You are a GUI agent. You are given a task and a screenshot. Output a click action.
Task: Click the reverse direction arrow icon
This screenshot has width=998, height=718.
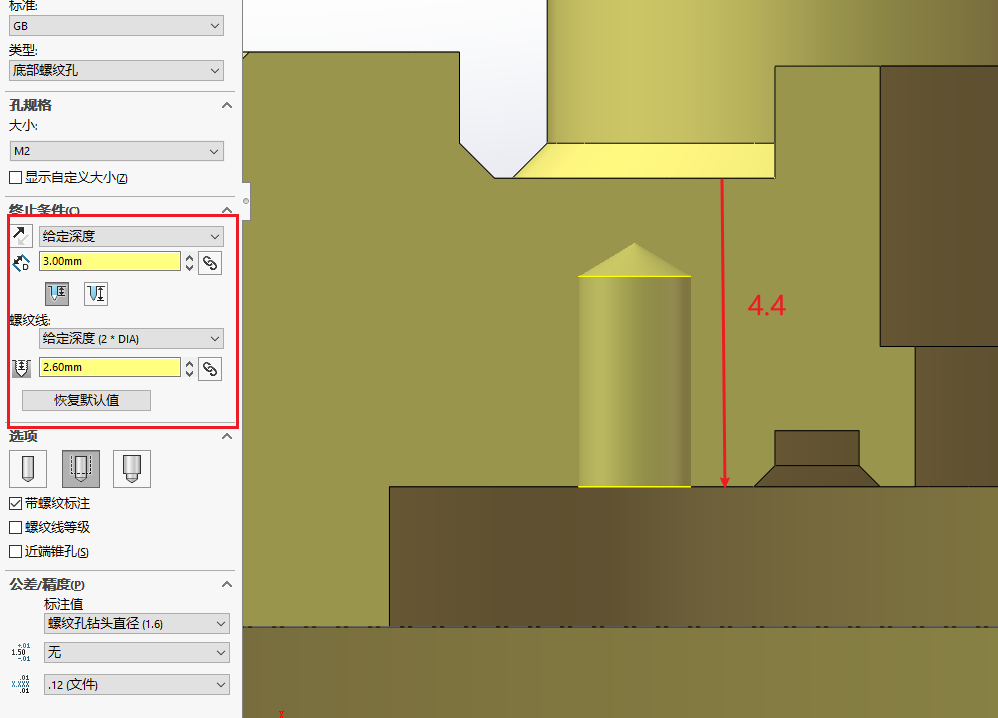click(x=21, y=236)
